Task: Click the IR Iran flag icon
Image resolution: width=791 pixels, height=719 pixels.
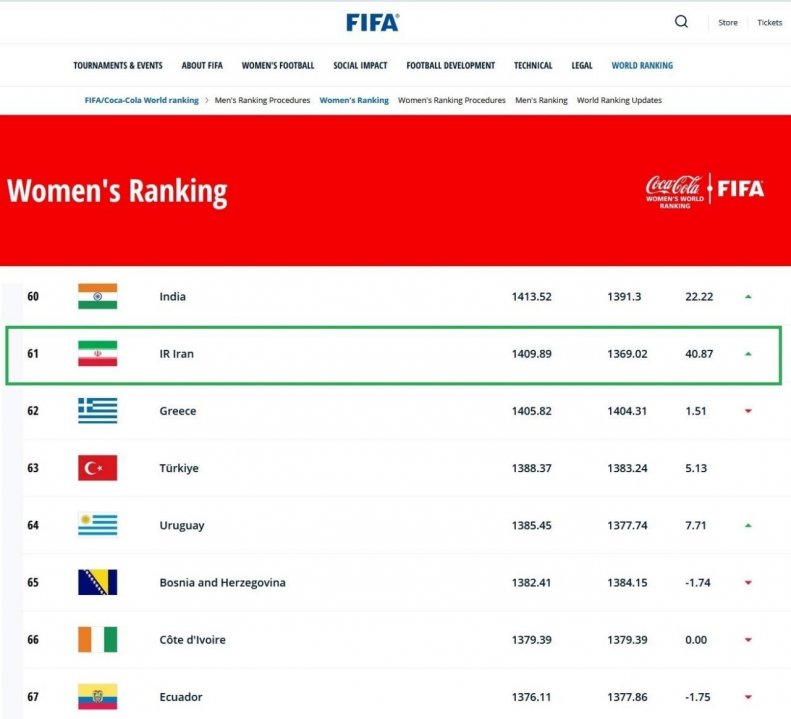Action: coord(97,353)
